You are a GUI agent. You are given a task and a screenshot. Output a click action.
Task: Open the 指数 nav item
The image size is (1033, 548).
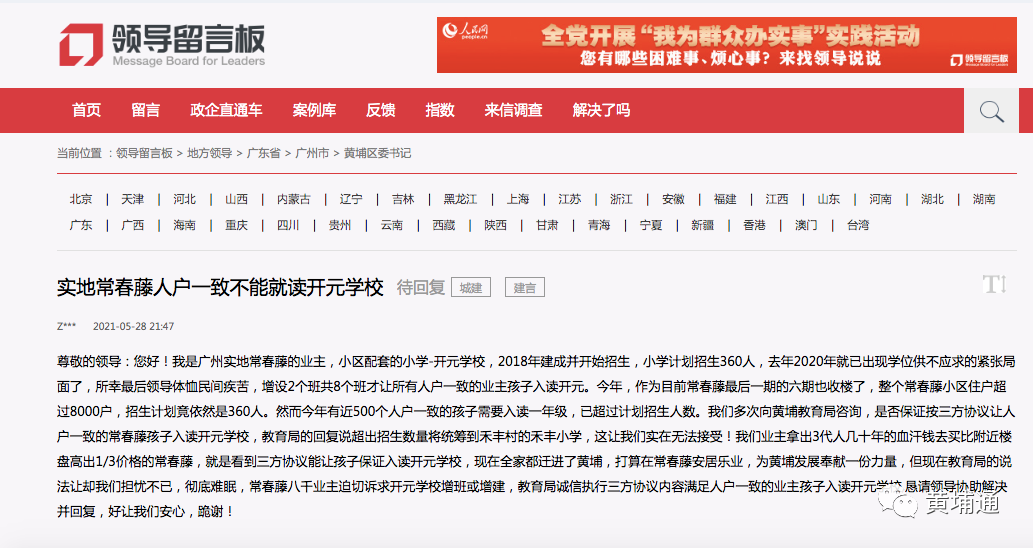pyautogui.click(x=440, y=110)
